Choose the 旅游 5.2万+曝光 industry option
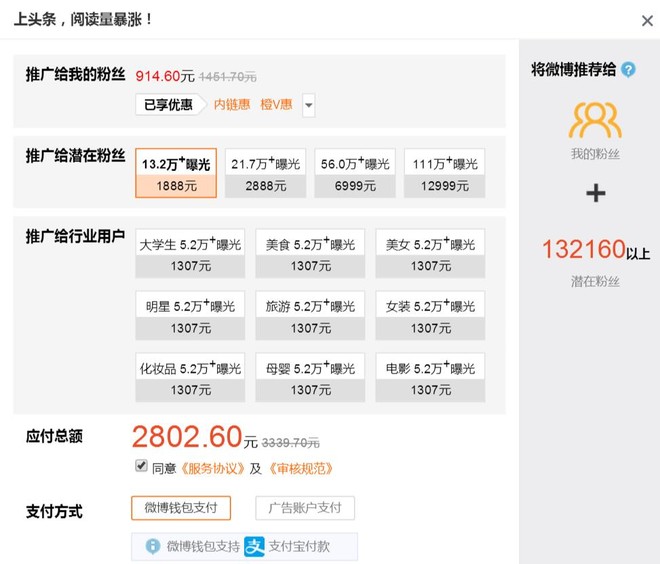 pos(310,315)
